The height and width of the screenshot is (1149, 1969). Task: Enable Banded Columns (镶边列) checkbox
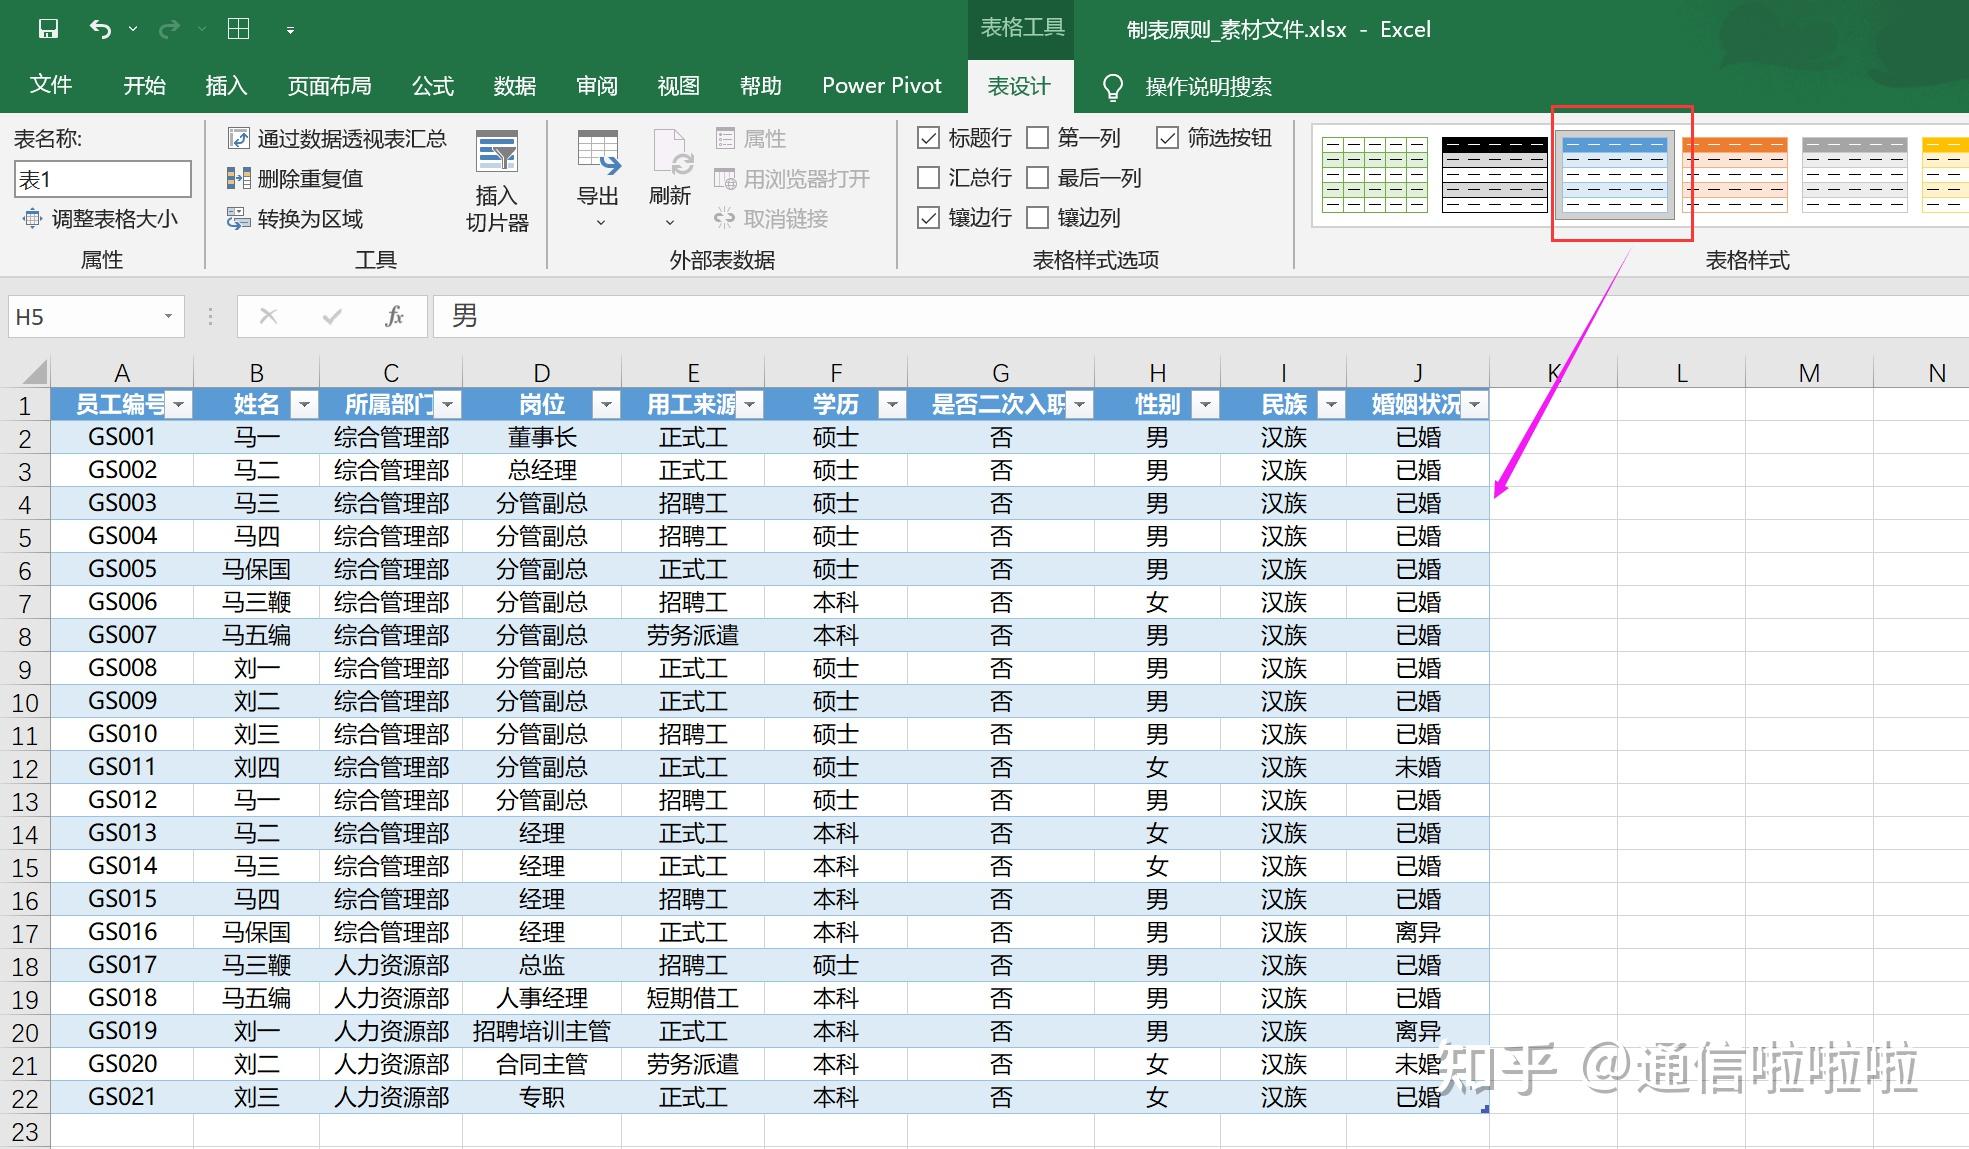pyautogui.click(x=1038, y=218)
